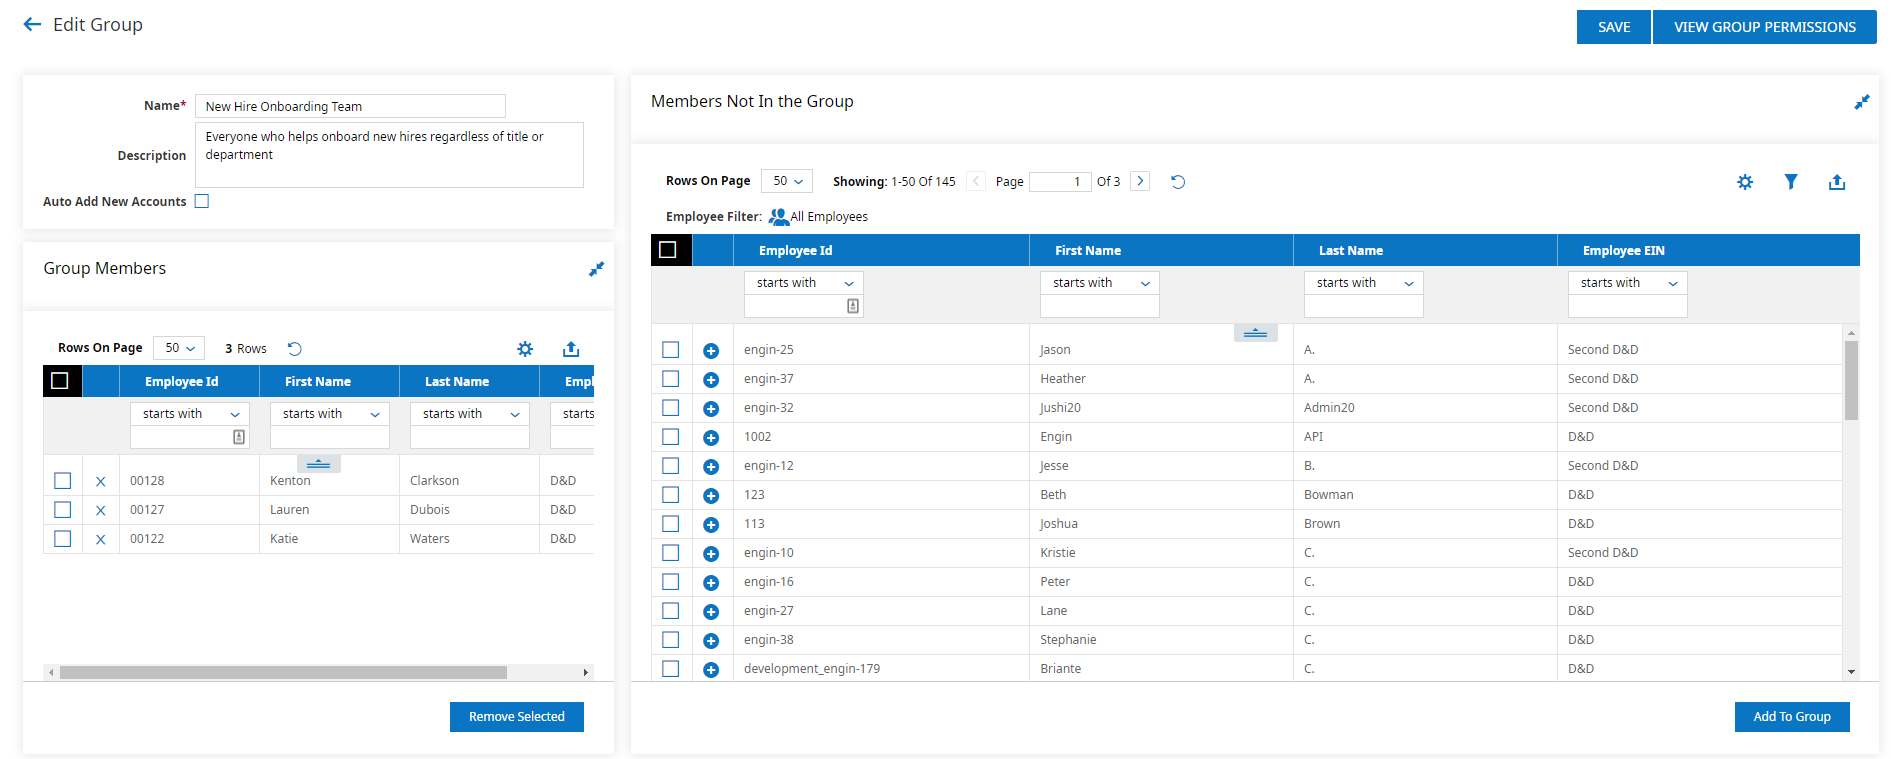This screenshot has width=1891, height=759.
Task: Open Group Members table settings gear
Action: pyautogui.click(x=525, y=349)
